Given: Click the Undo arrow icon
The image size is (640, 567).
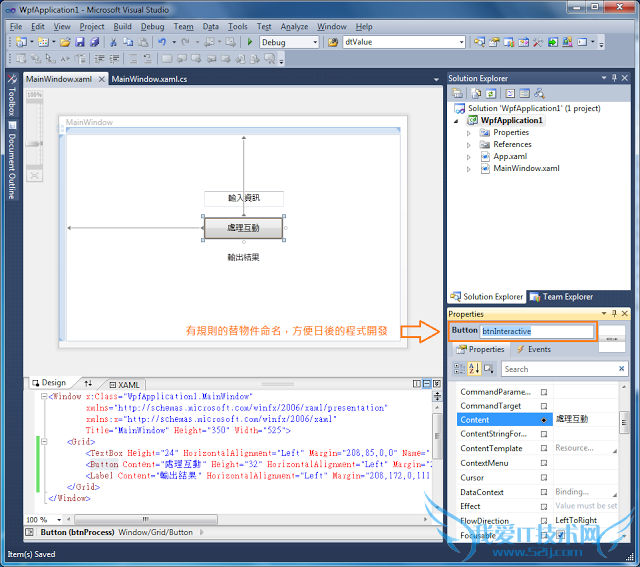Looking at the screenshot, I should point(160,42).
